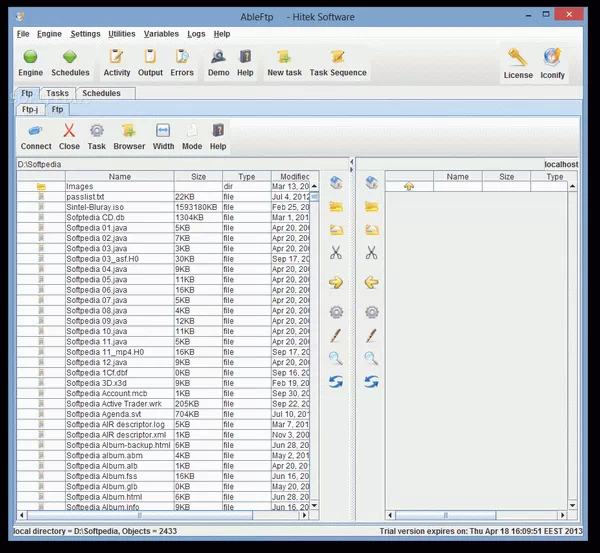Select file Softpedia Active Trader.wrk
Image resolution: width=600 pixels, height=553 pixels.
pyautogui.click(x=163, y=404)
